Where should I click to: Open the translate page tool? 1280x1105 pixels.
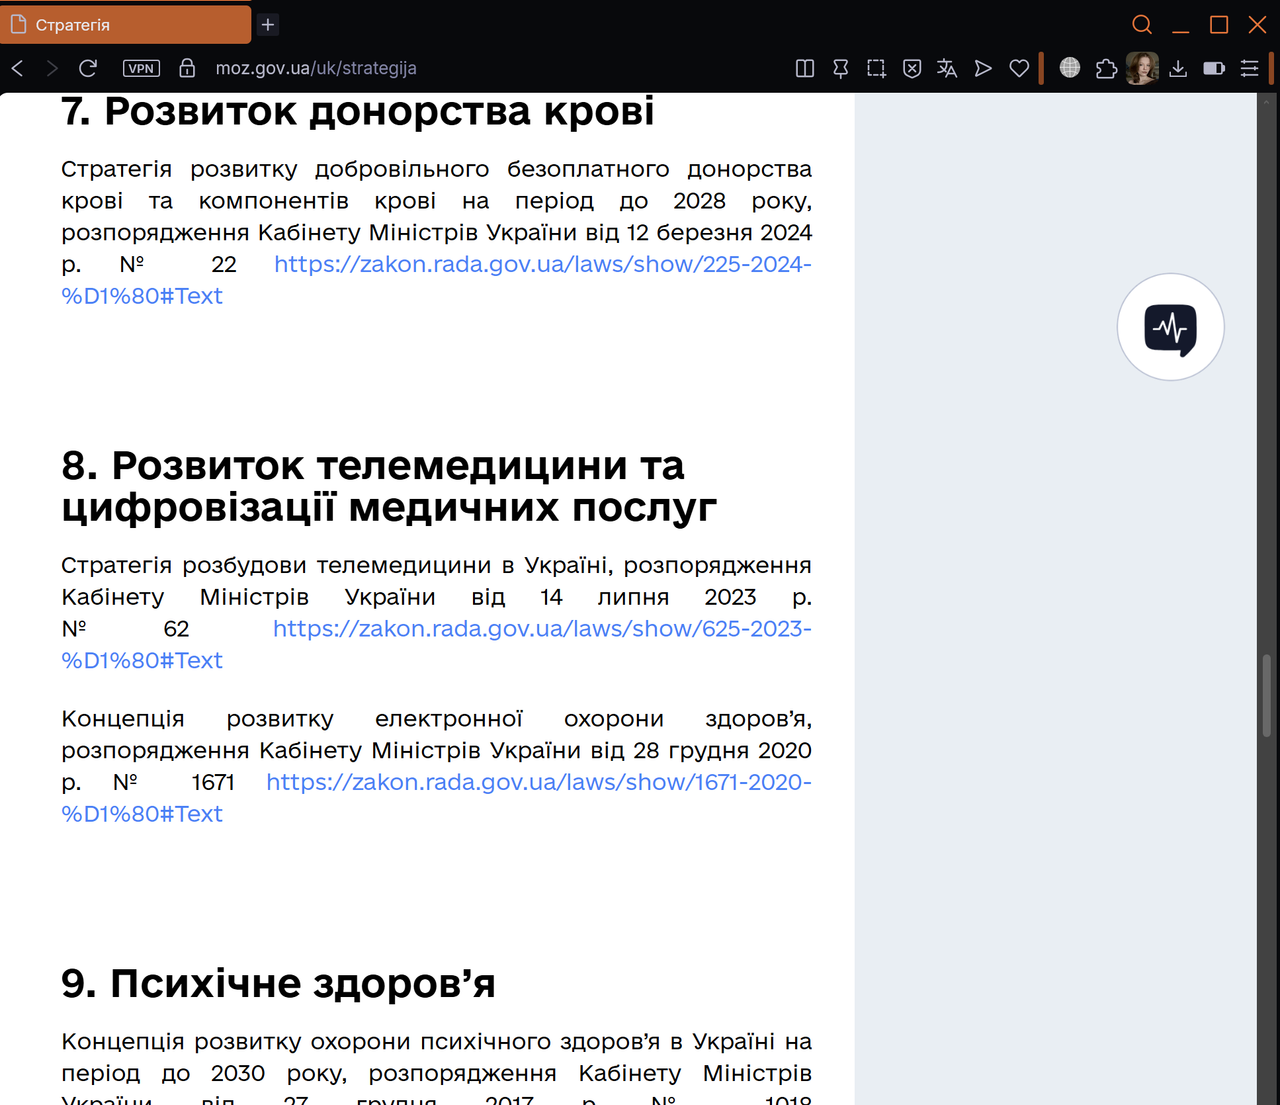(946, 68)
